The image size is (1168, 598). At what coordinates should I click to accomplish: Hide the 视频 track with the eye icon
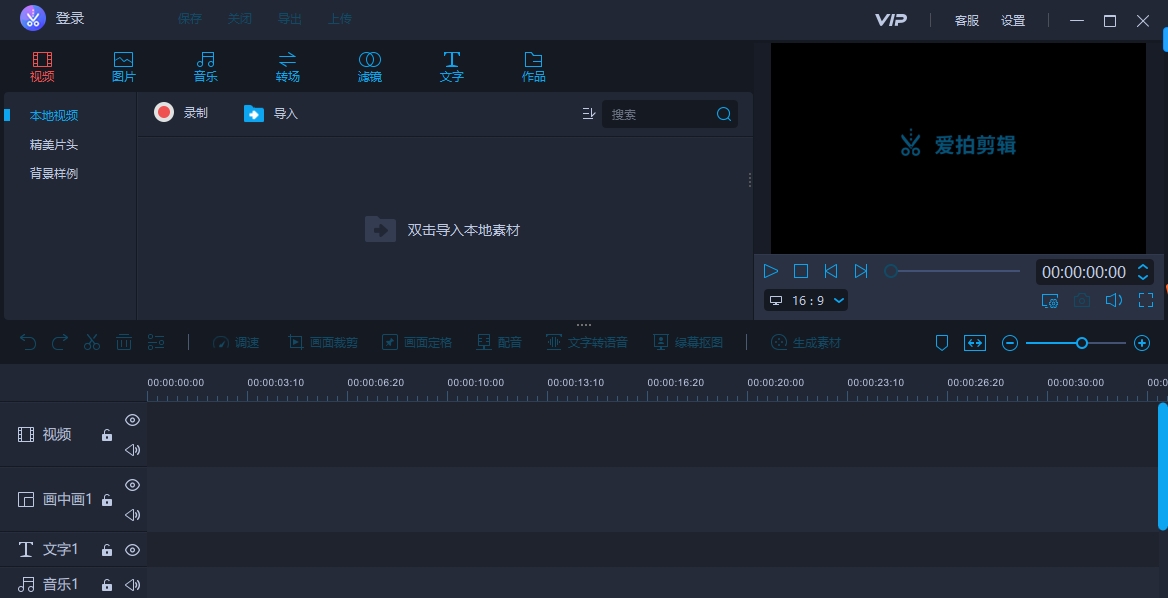(133, 420)
